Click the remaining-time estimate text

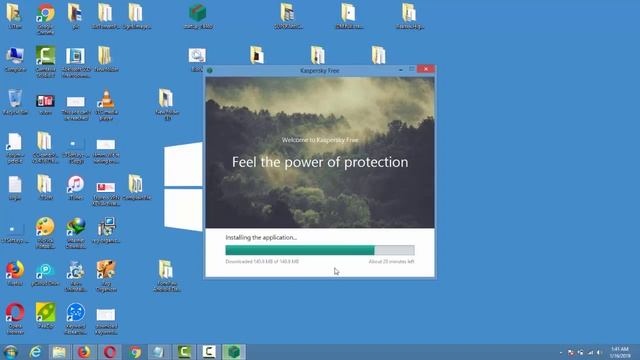391,261
